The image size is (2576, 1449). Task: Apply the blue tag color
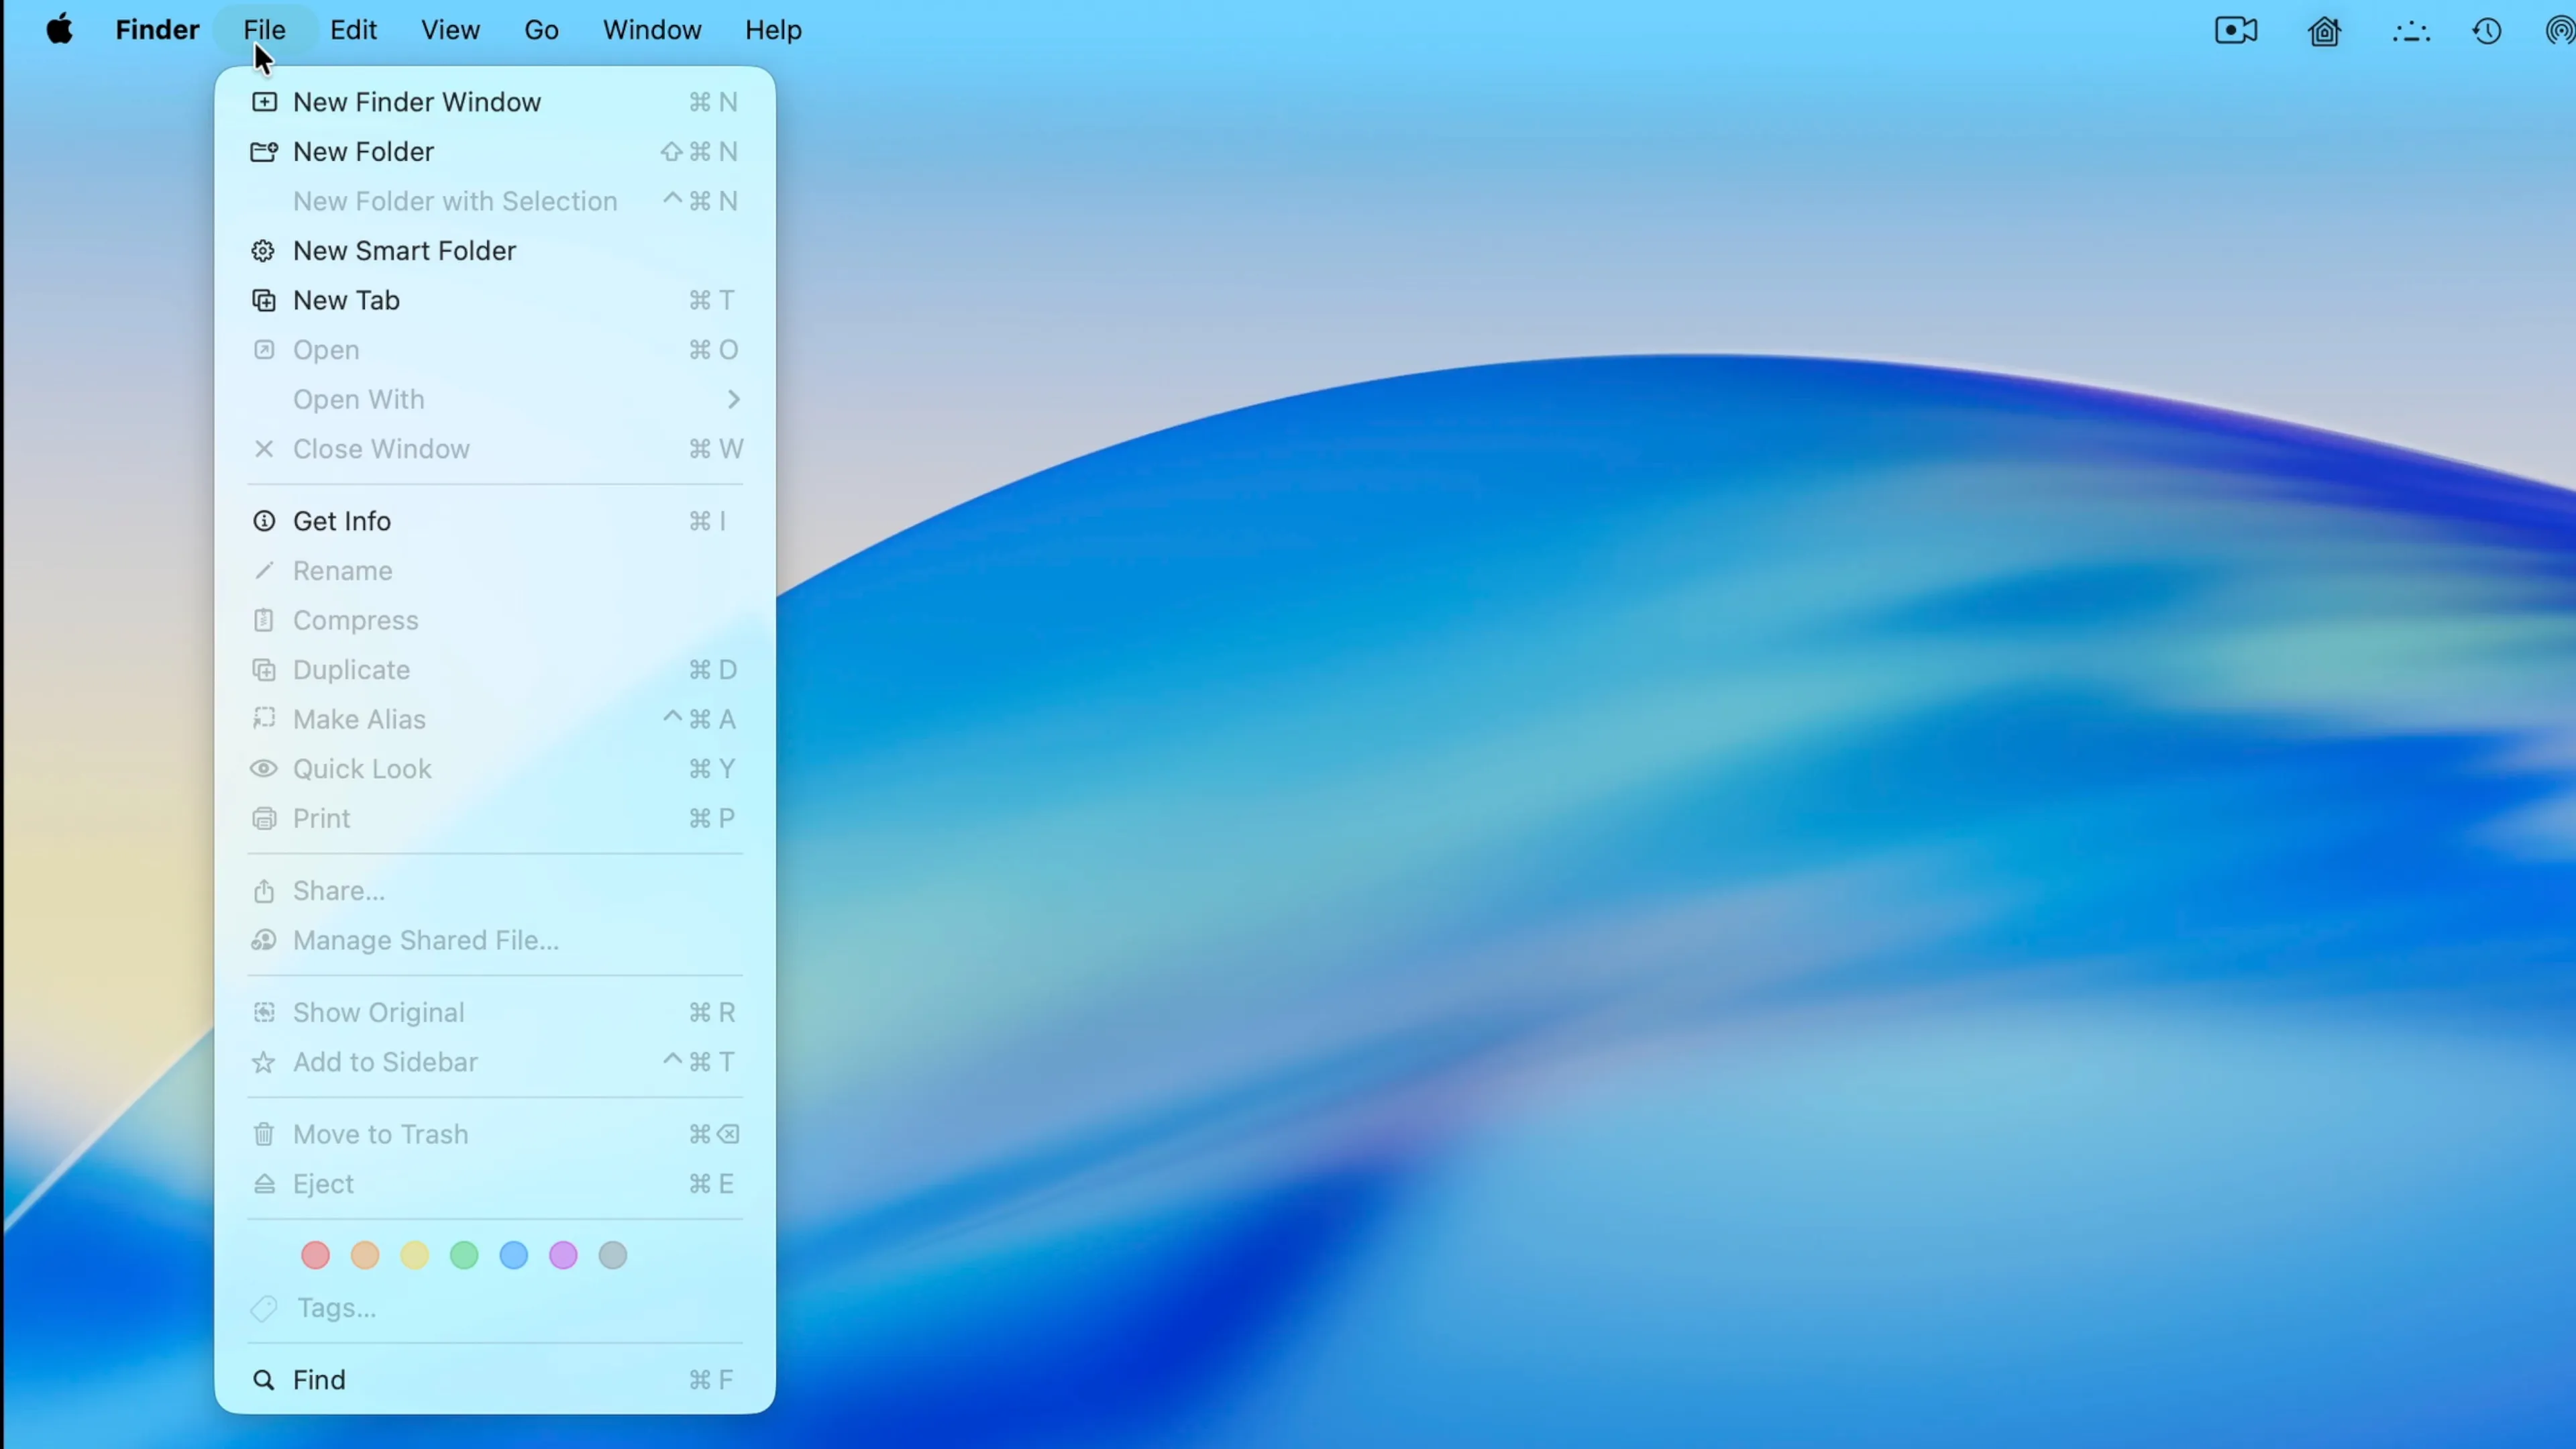514,1255
